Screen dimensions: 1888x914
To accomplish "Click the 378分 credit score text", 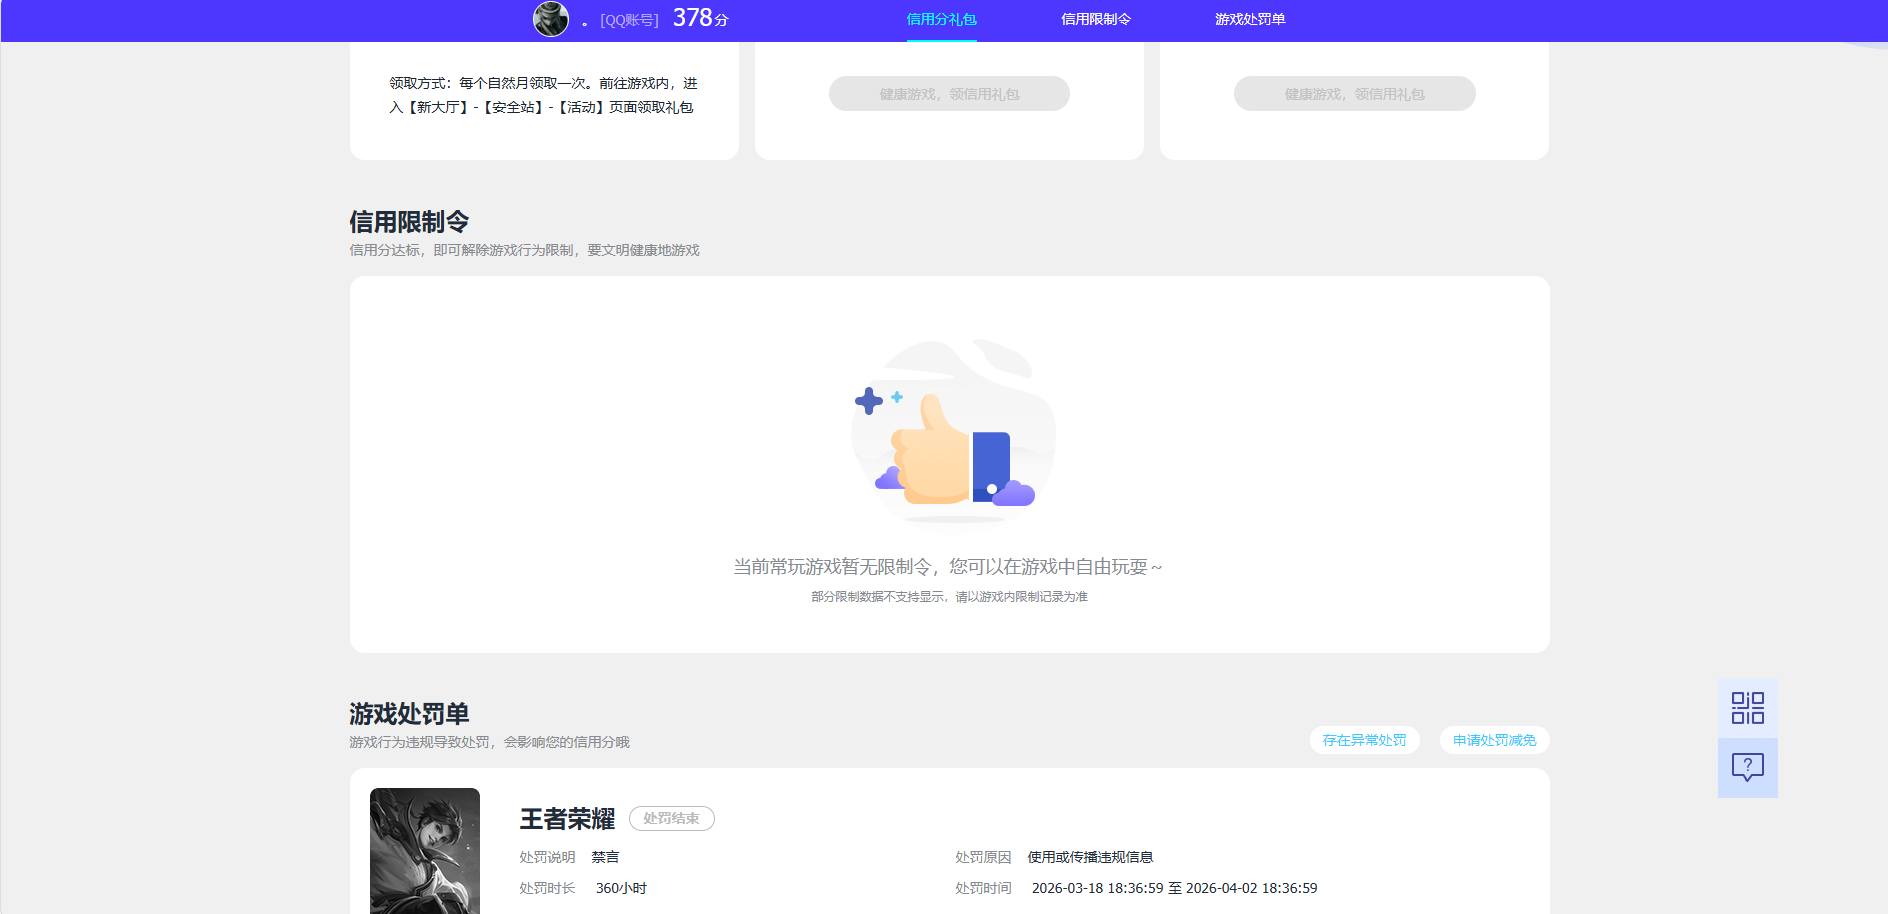I will (x=700, y=18).
